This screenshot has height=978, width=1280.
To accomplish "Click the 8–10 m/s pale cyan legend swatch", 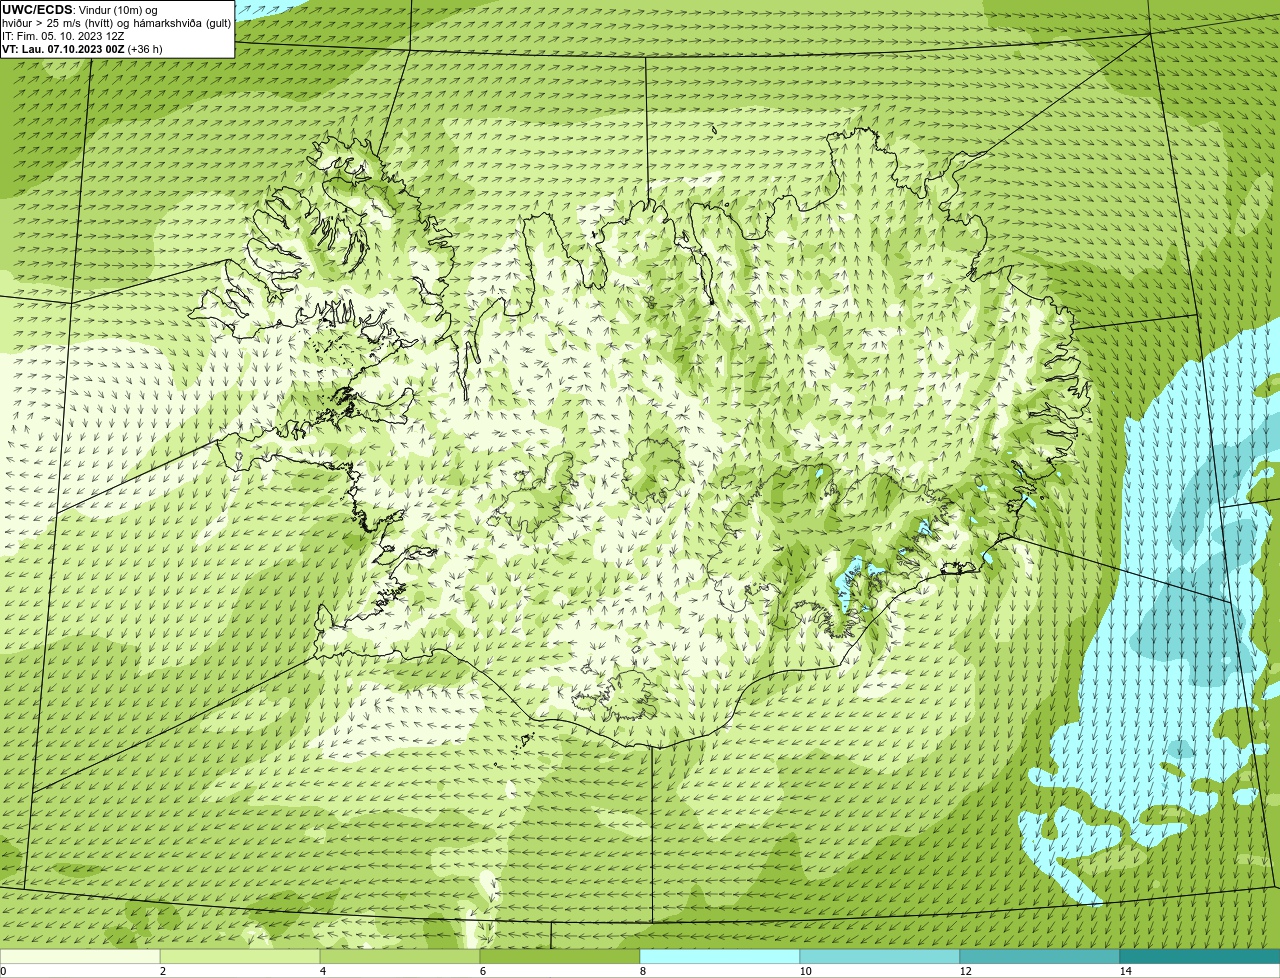I will click(720, 956).
